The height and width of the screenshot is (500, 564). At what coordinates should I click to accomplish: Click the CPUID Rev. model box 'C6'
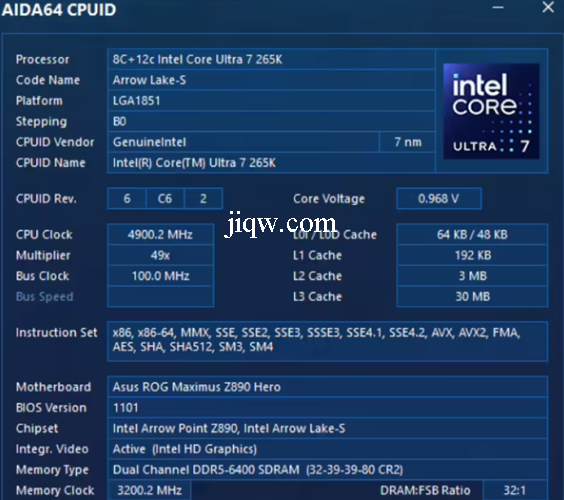coord(165,199)
